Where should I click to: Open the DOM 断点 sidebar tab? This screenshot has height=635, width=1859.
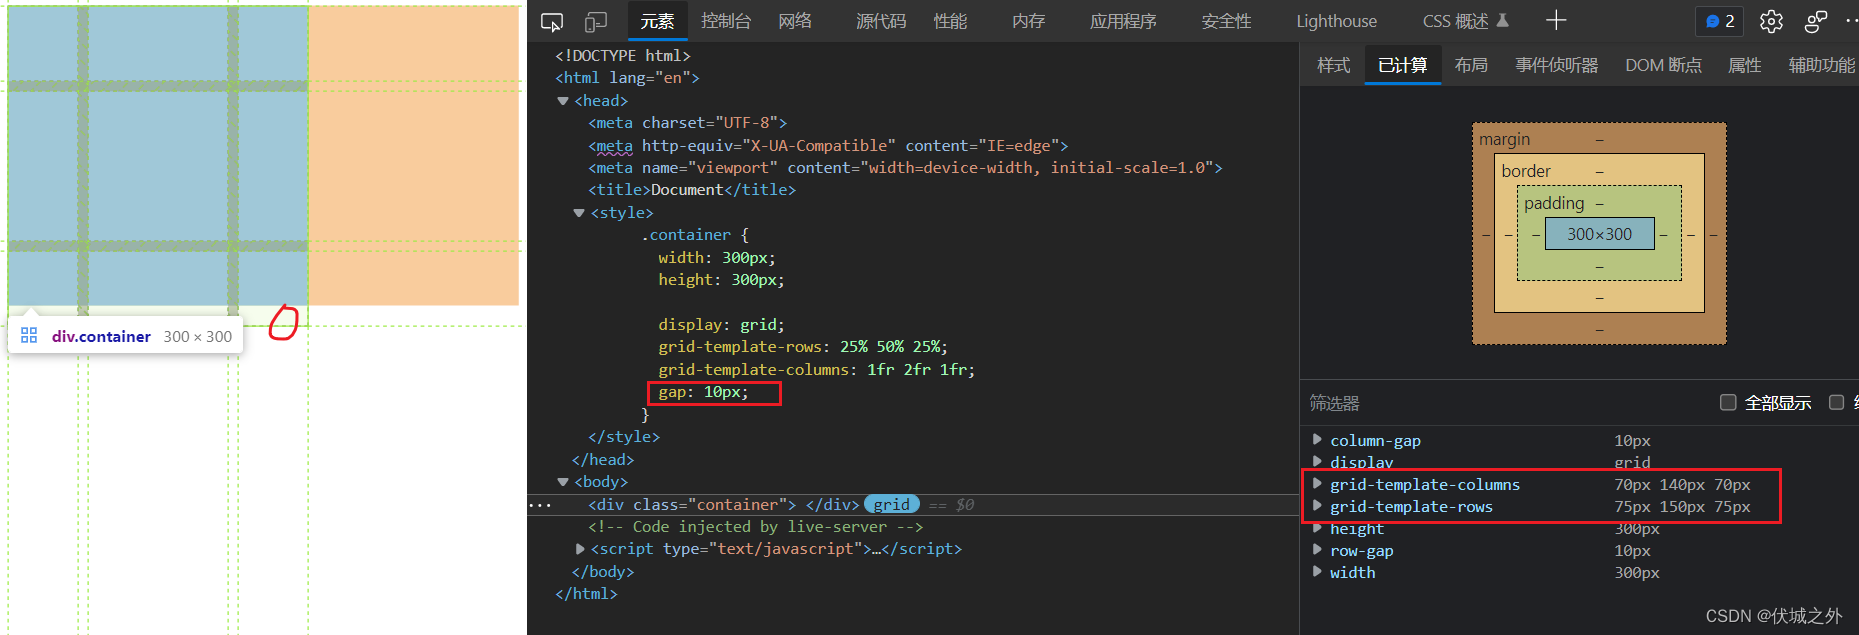(x=1663, y=65)
